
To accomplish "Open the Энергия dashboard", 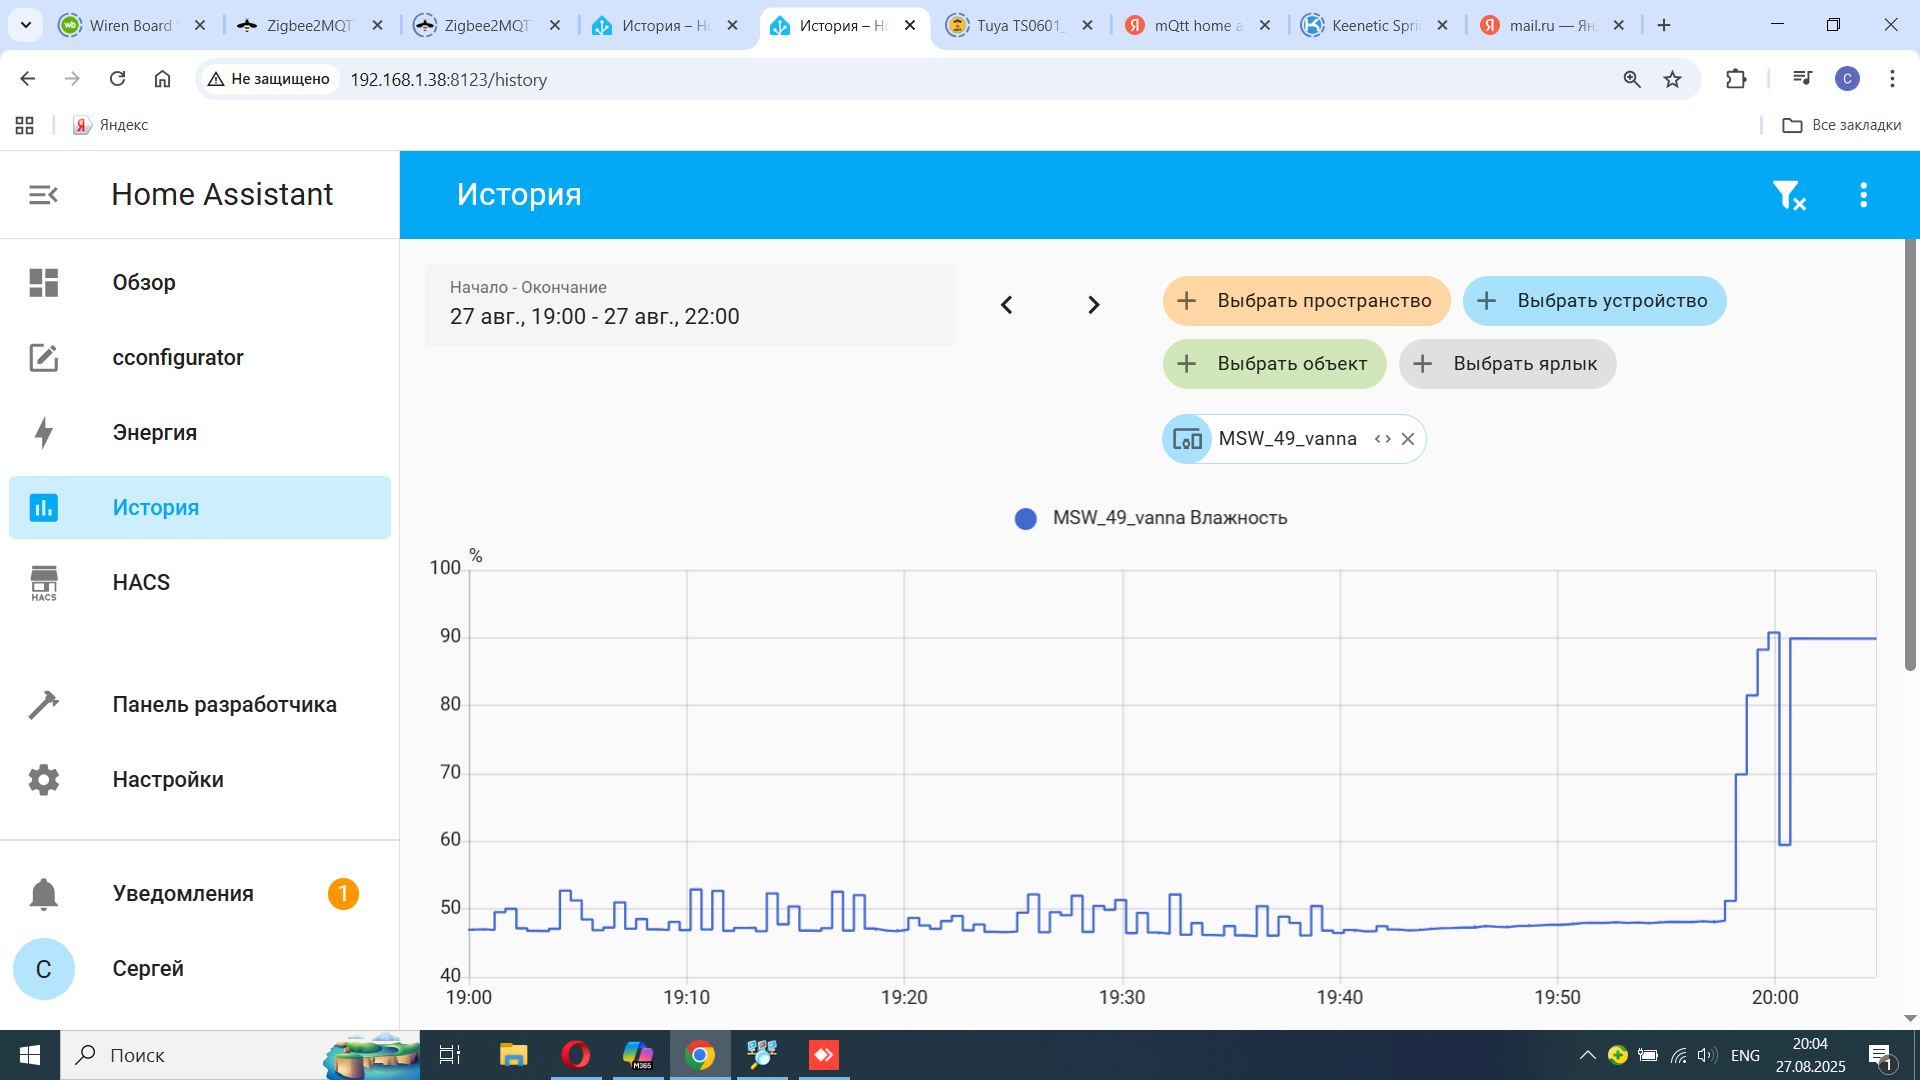I will (155, 433).
